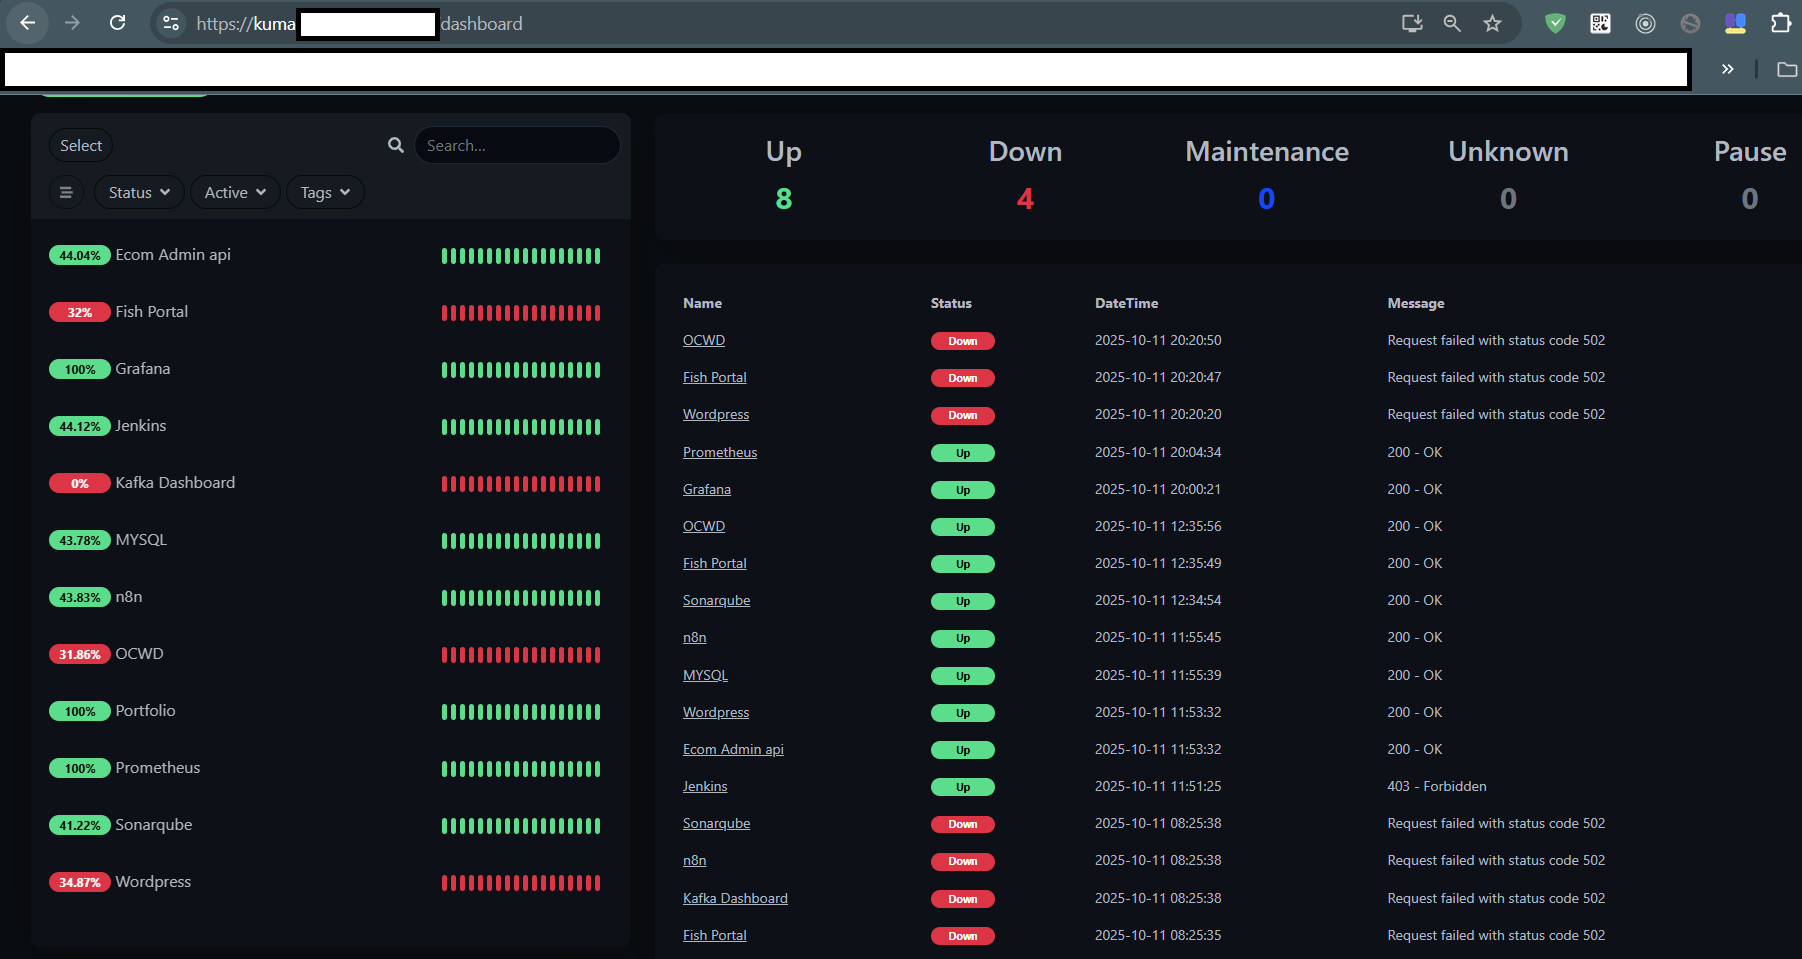Show more bookmarks with chevron
1802x959 pixels.
(1727, 69)
